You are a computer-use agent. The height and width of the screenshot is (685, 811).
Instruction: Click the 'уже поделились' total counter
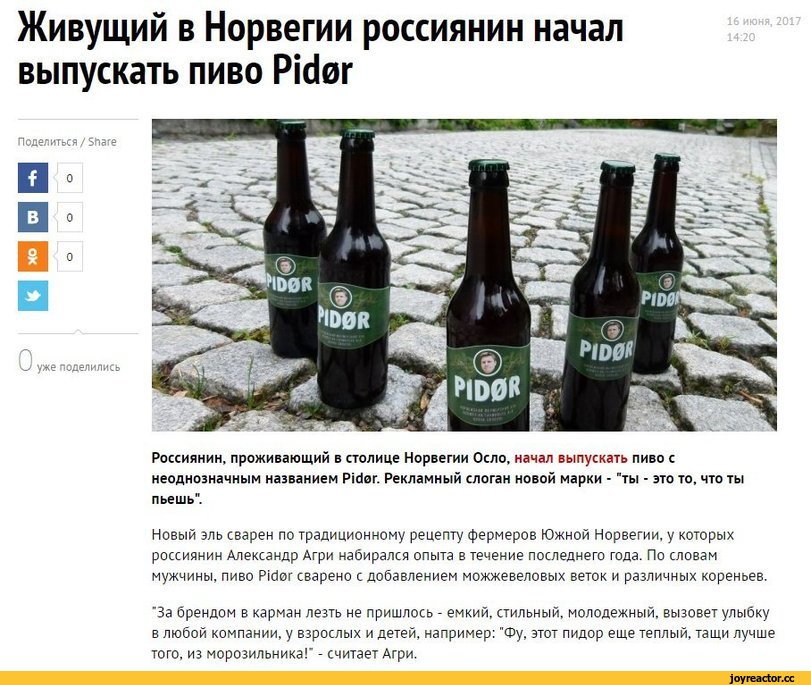point(69,361)
